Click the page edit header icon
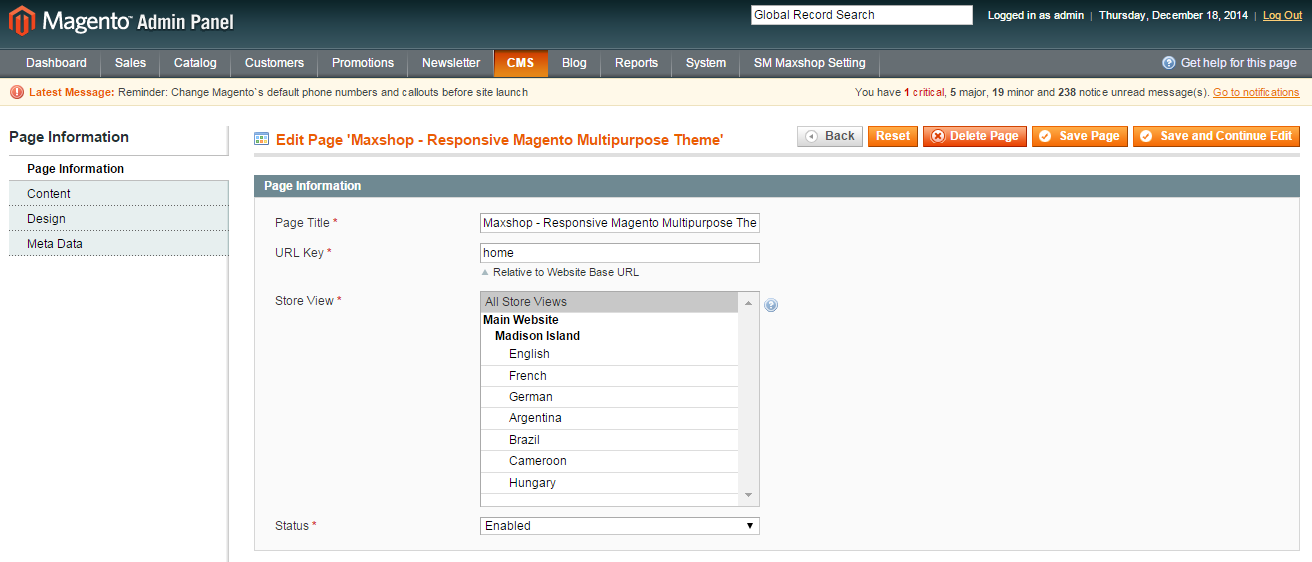 [261, 140]
